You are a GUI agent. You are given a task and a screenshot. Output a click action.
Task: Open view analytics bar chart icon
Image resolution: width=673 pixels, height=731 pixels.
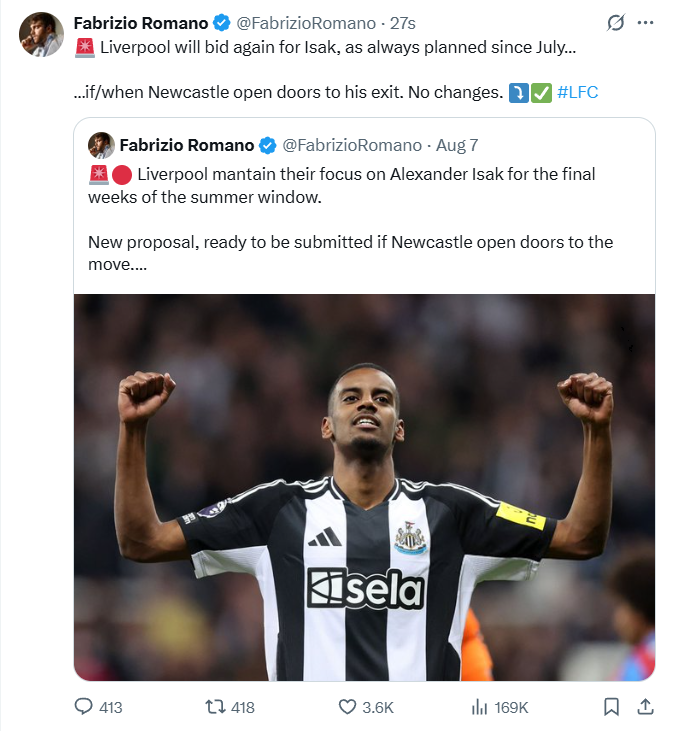479,706
